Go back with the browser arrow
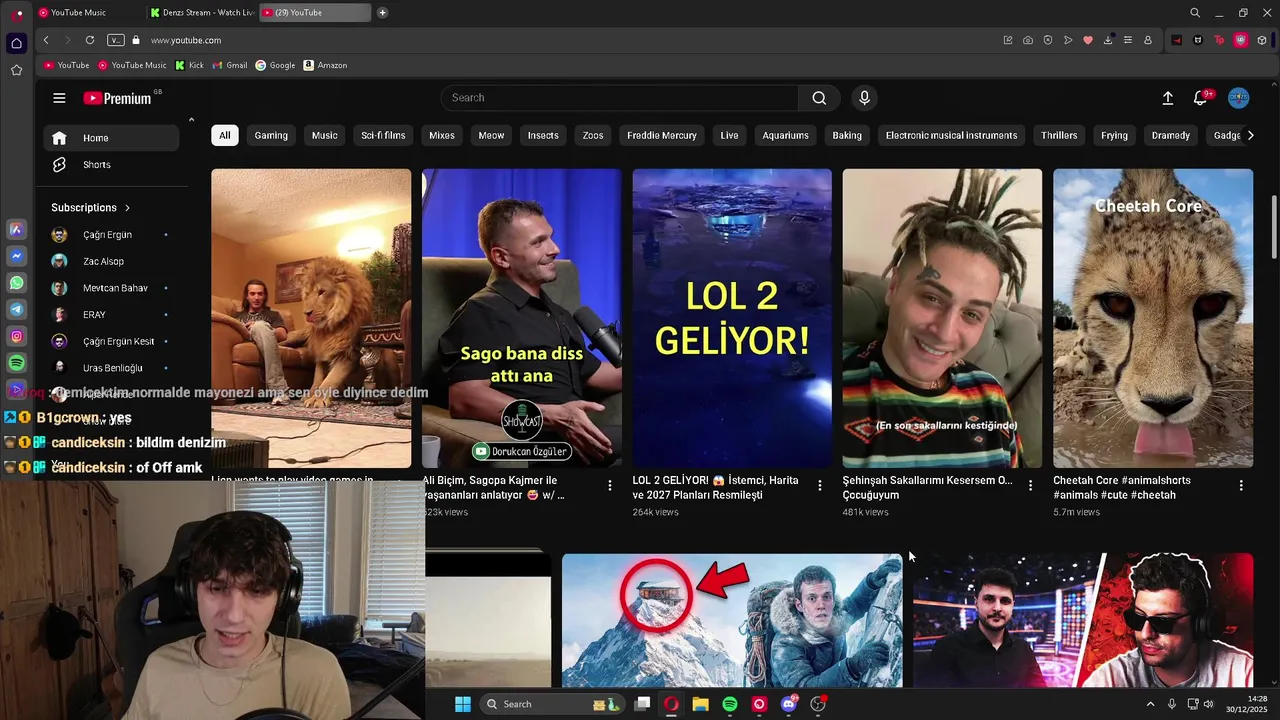This screenshot has width=1280, height=720. [46, 40]
